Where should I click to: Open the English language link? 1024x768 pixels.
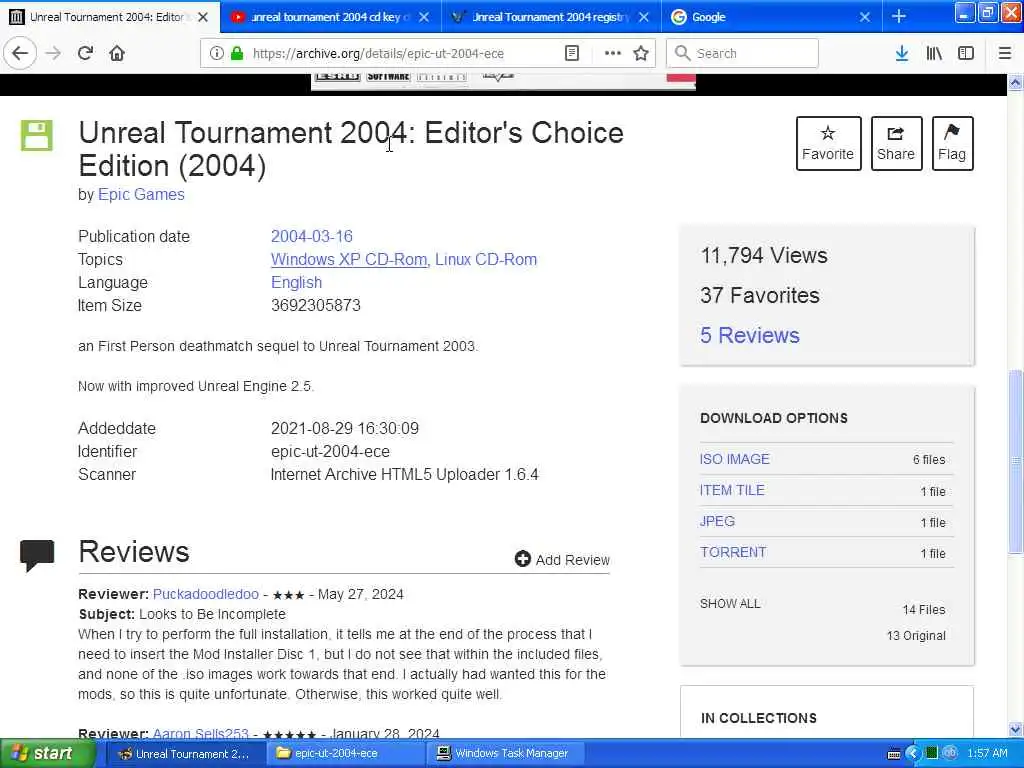(x=296, y=283)
